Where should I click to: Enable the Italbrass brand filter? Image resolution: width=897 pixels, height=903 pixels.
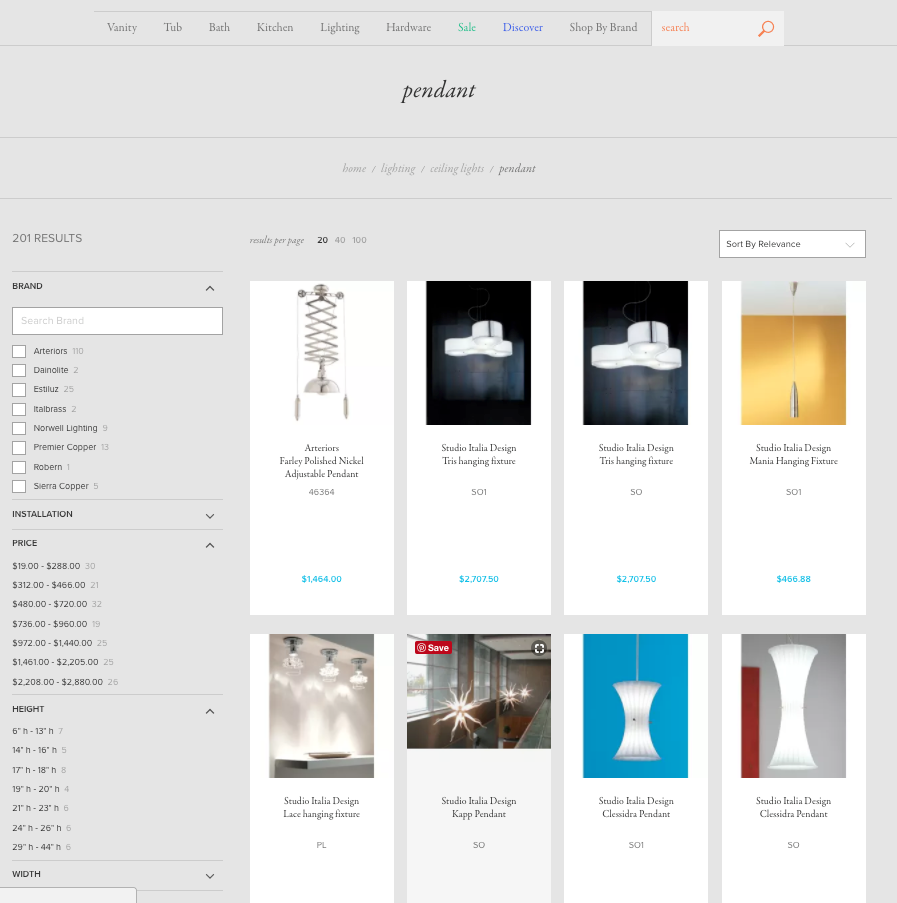click(19, 409)
